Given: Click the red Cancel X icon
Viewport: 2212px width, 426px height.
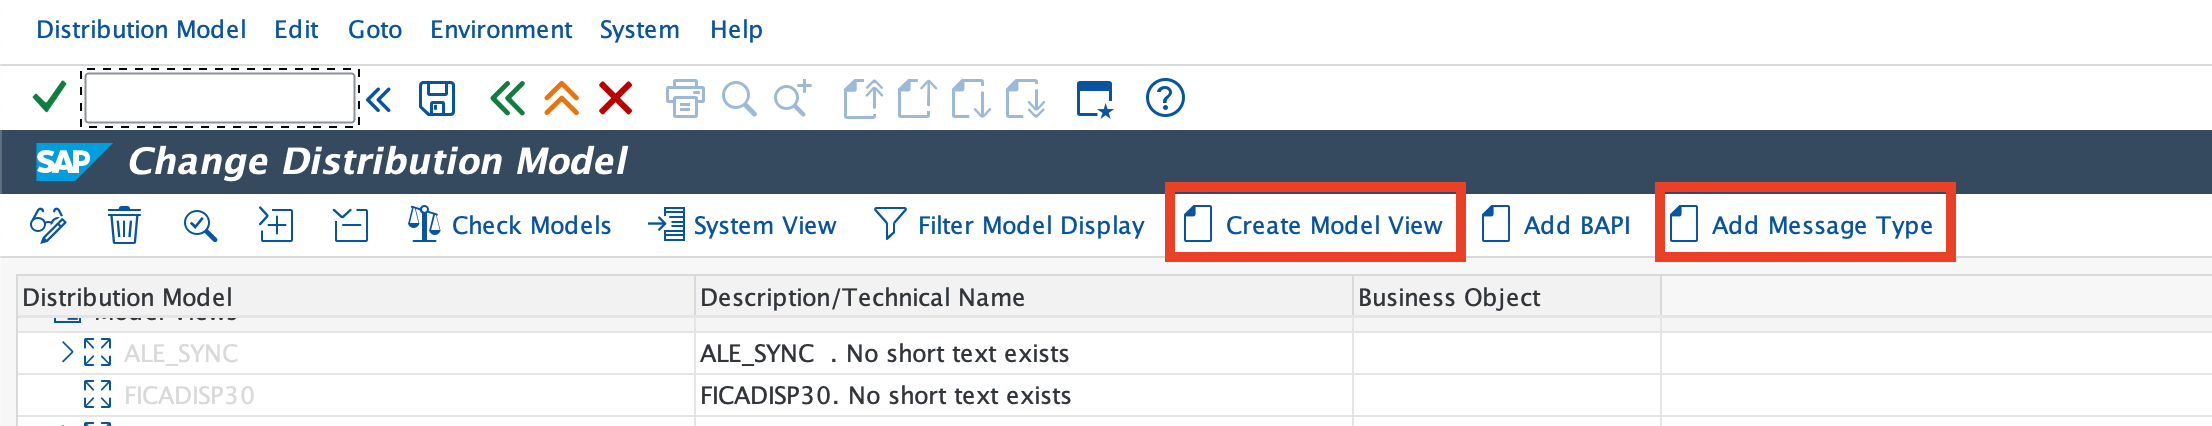Looking at the screenshot, I should (615, 99).
